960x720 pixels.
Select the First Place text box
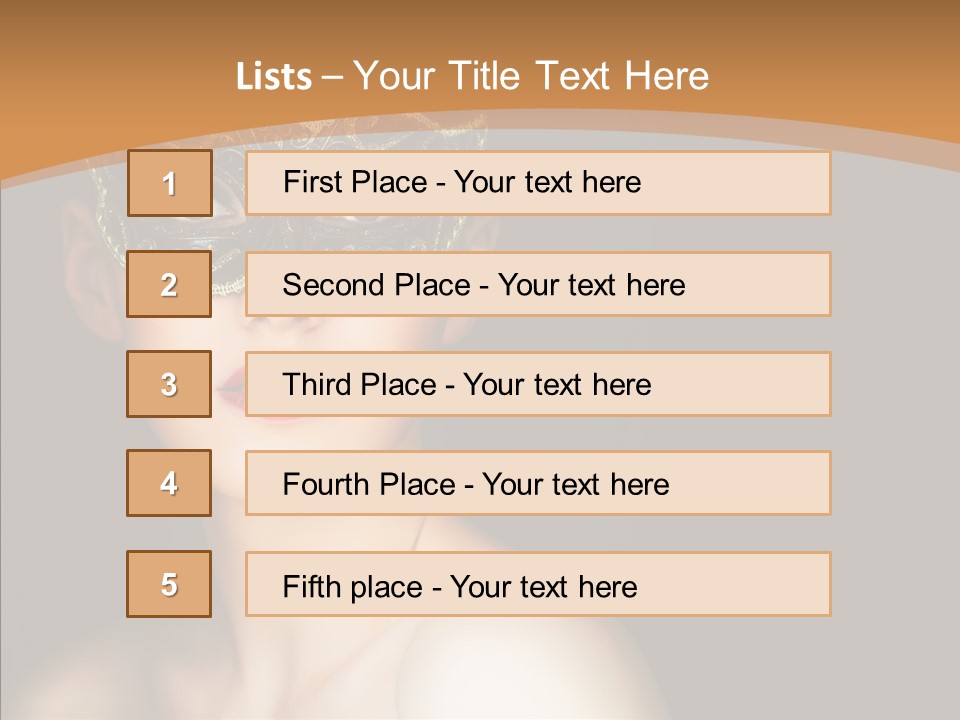pos(538,183)
